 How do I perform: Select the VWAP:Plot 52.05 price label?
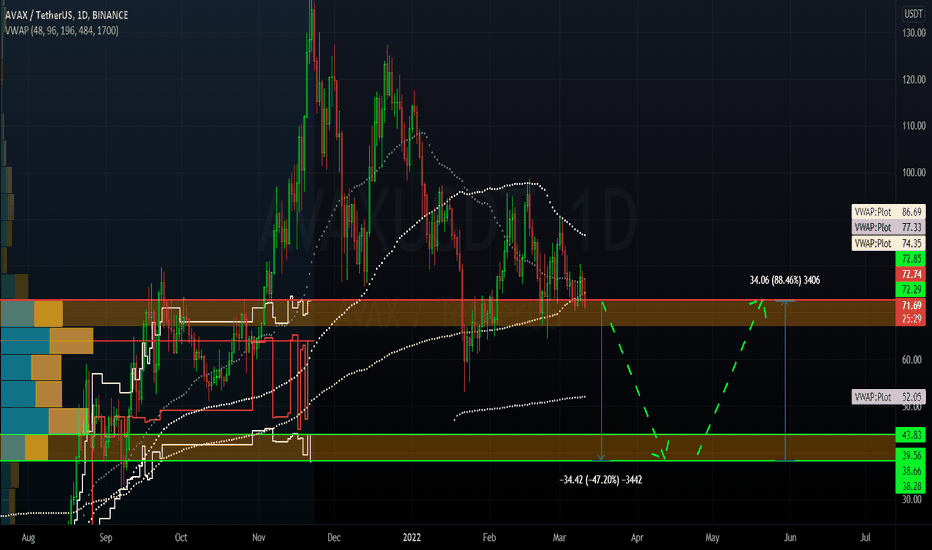888,397
